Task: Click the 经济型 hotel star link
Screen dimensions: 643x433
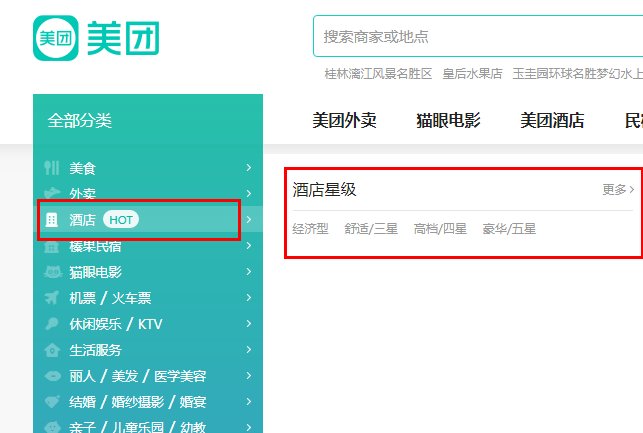Action: [310, 228]
